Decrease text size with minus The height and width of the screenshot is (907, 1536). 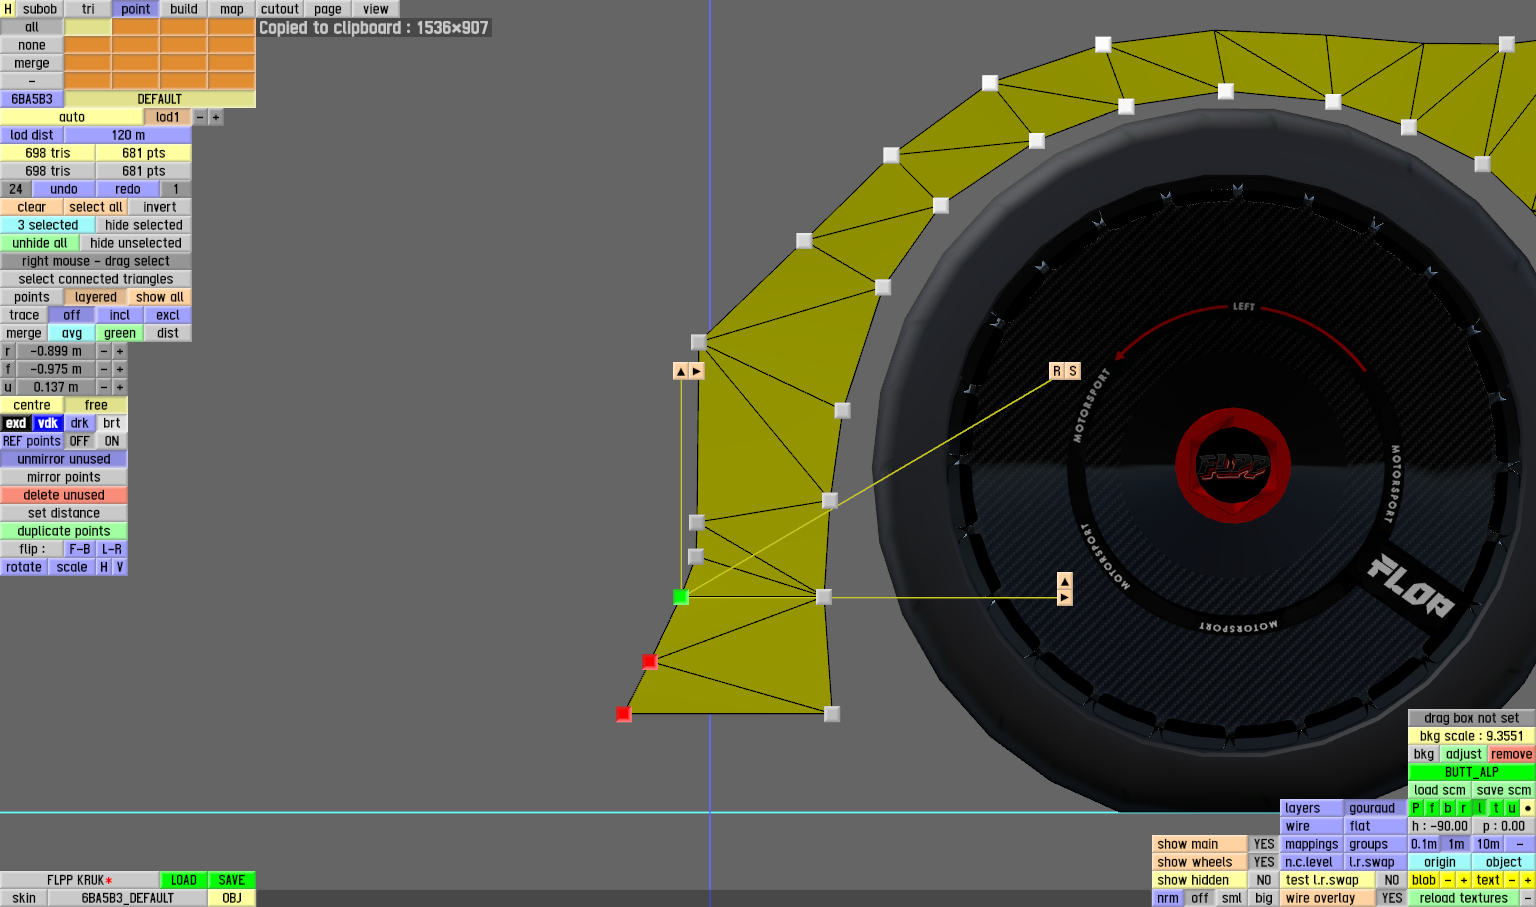pyautogui.click(x=1512, y=880)
